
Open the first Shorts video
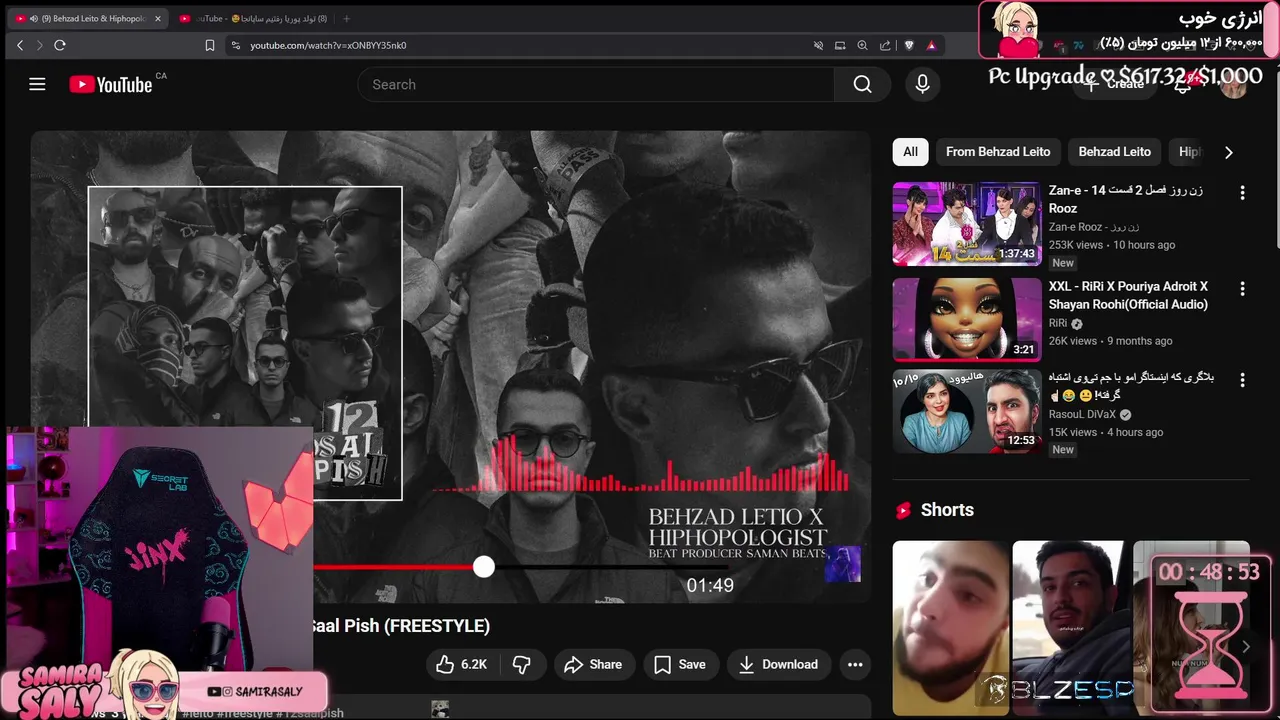pyautogui.click(x=950, y=628)
